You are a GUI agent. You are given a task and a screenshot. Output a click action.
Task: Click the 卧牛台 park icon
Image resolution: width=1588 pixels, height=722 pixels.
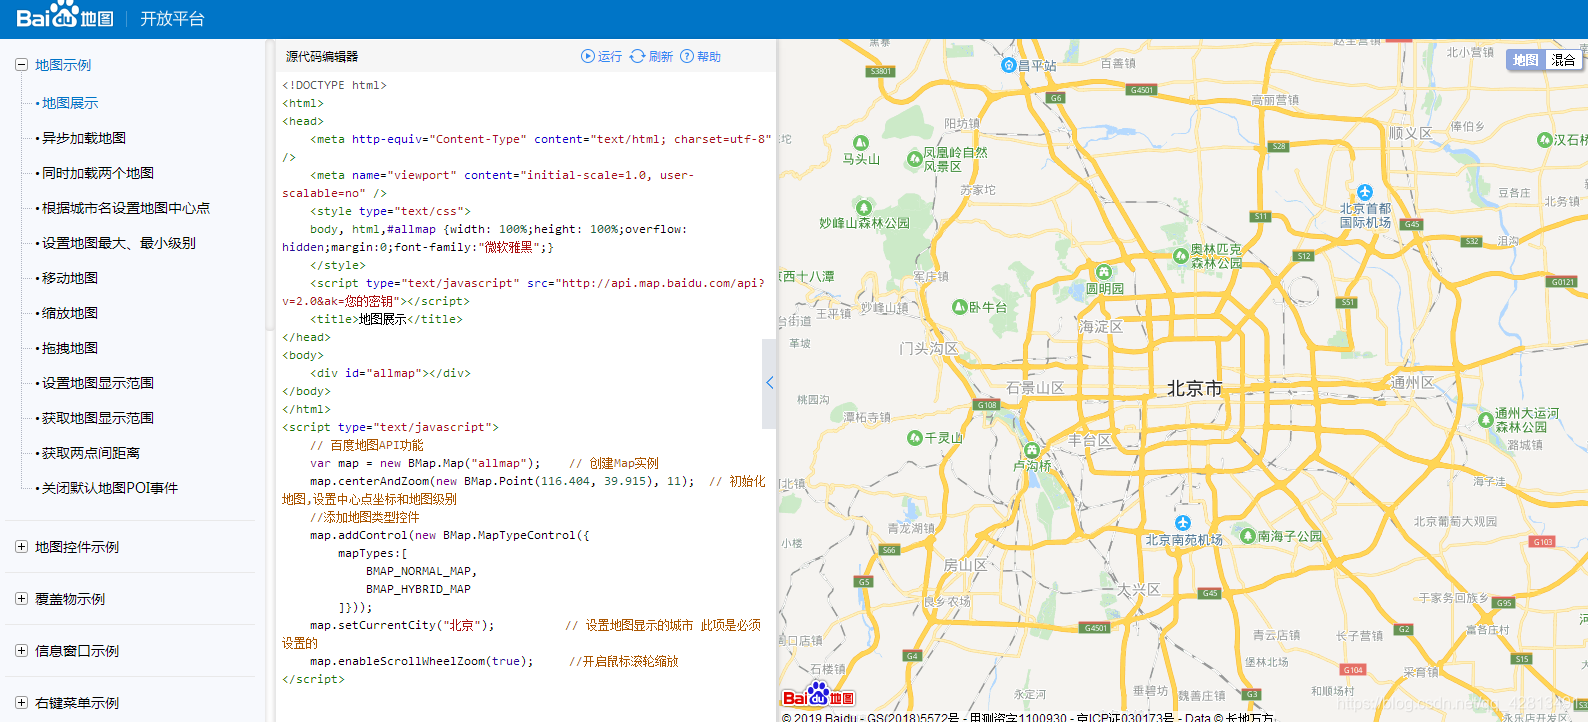(x=960, y=307)
